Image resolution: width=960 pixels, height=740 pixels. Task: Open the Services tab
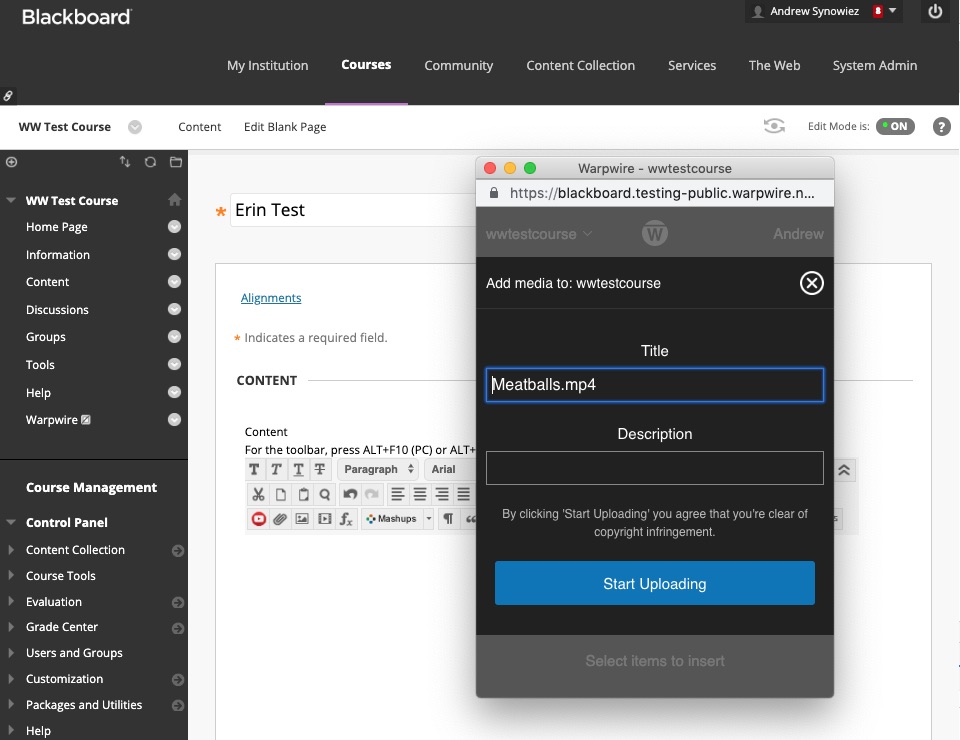tap(692, 65)
